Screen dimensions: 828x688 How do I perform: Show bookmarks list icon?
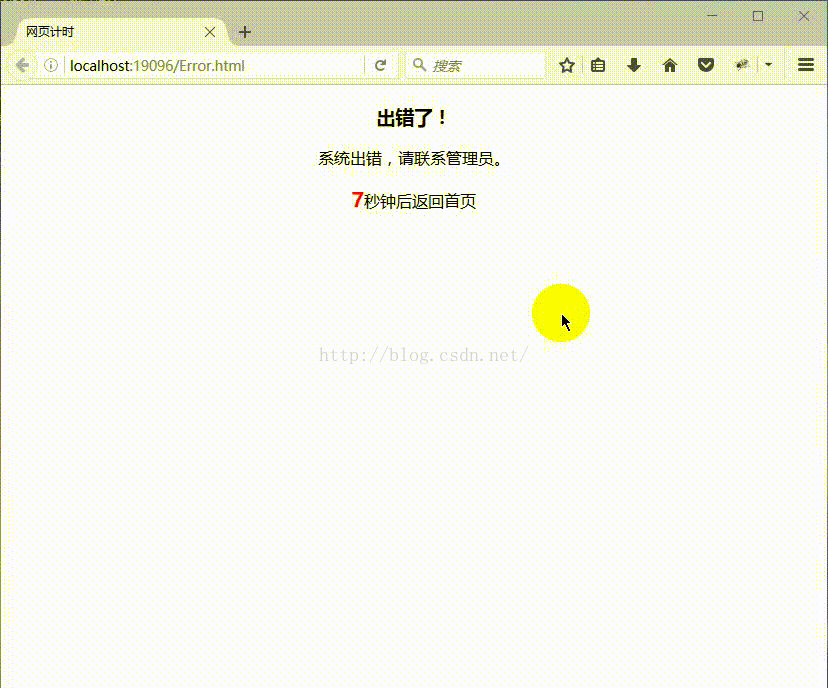click(x=598, y=65)
